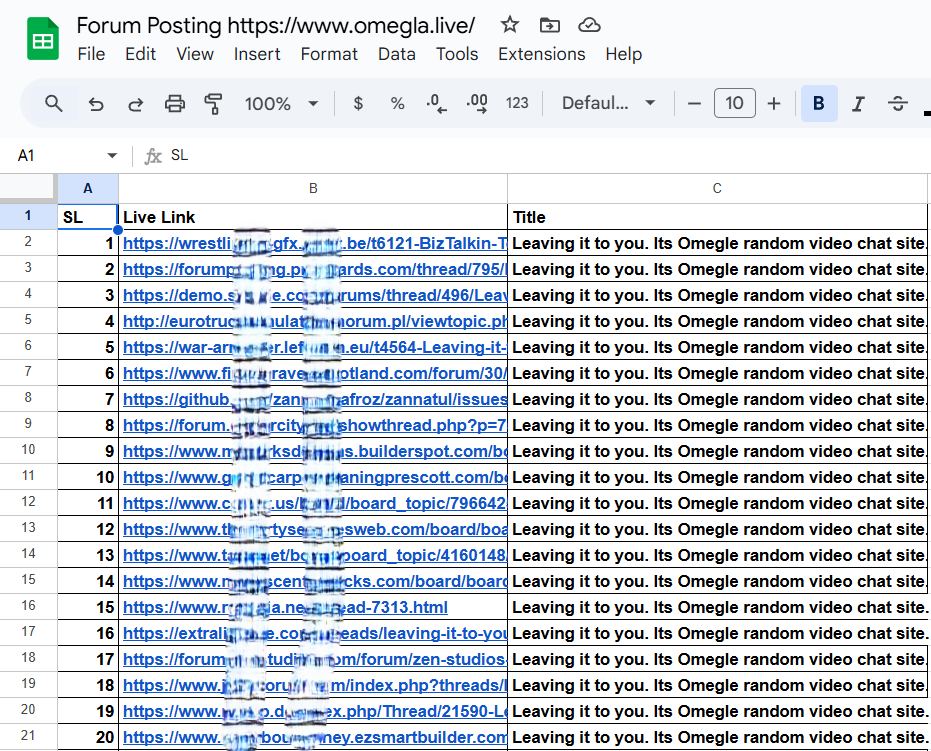Click the Google Sheets home icon
The height and width of the screenshot is (751, 931).
42,40
